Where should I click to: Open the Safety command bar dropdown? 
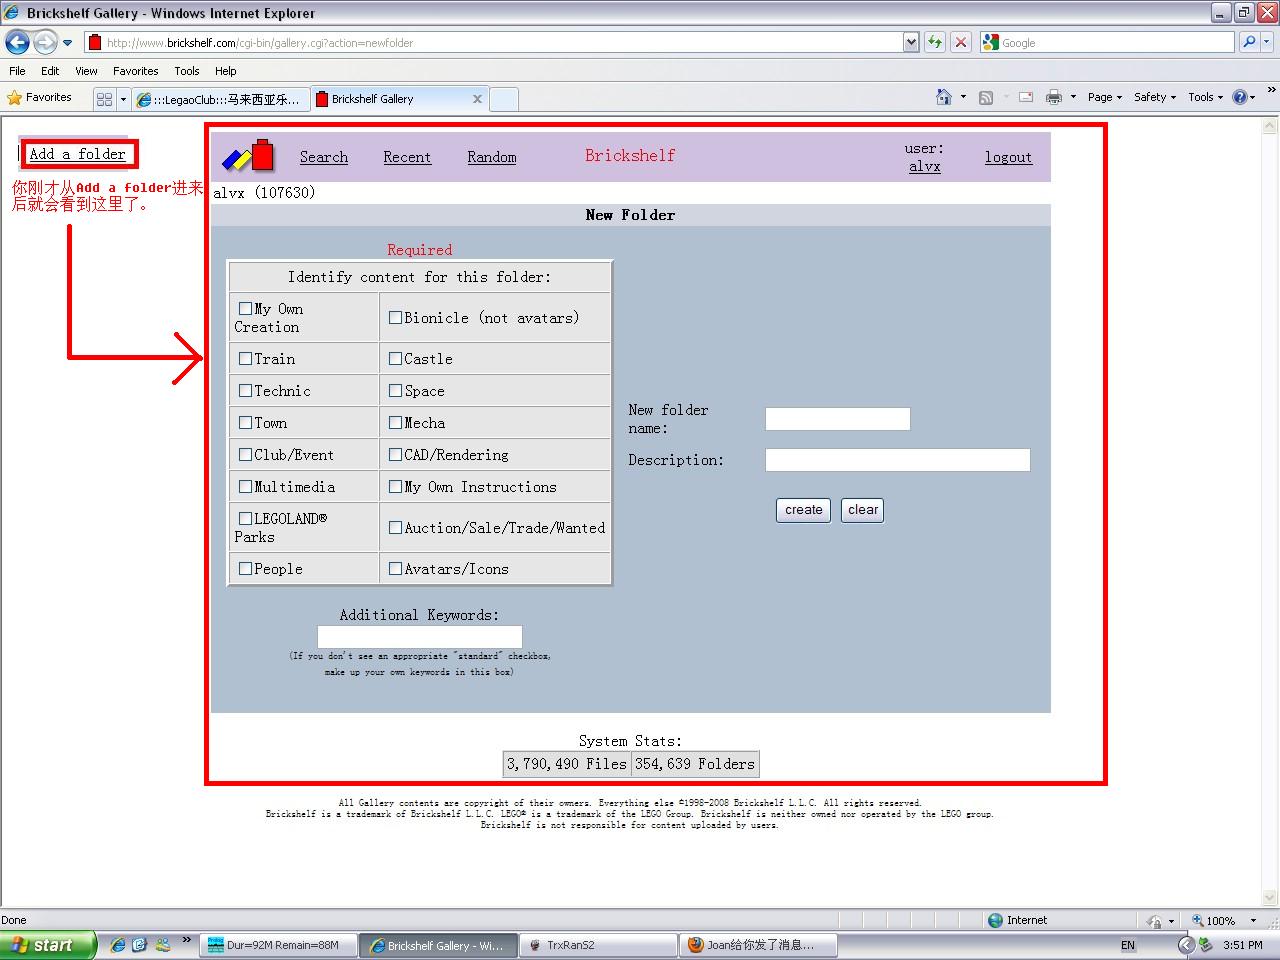1155,97
